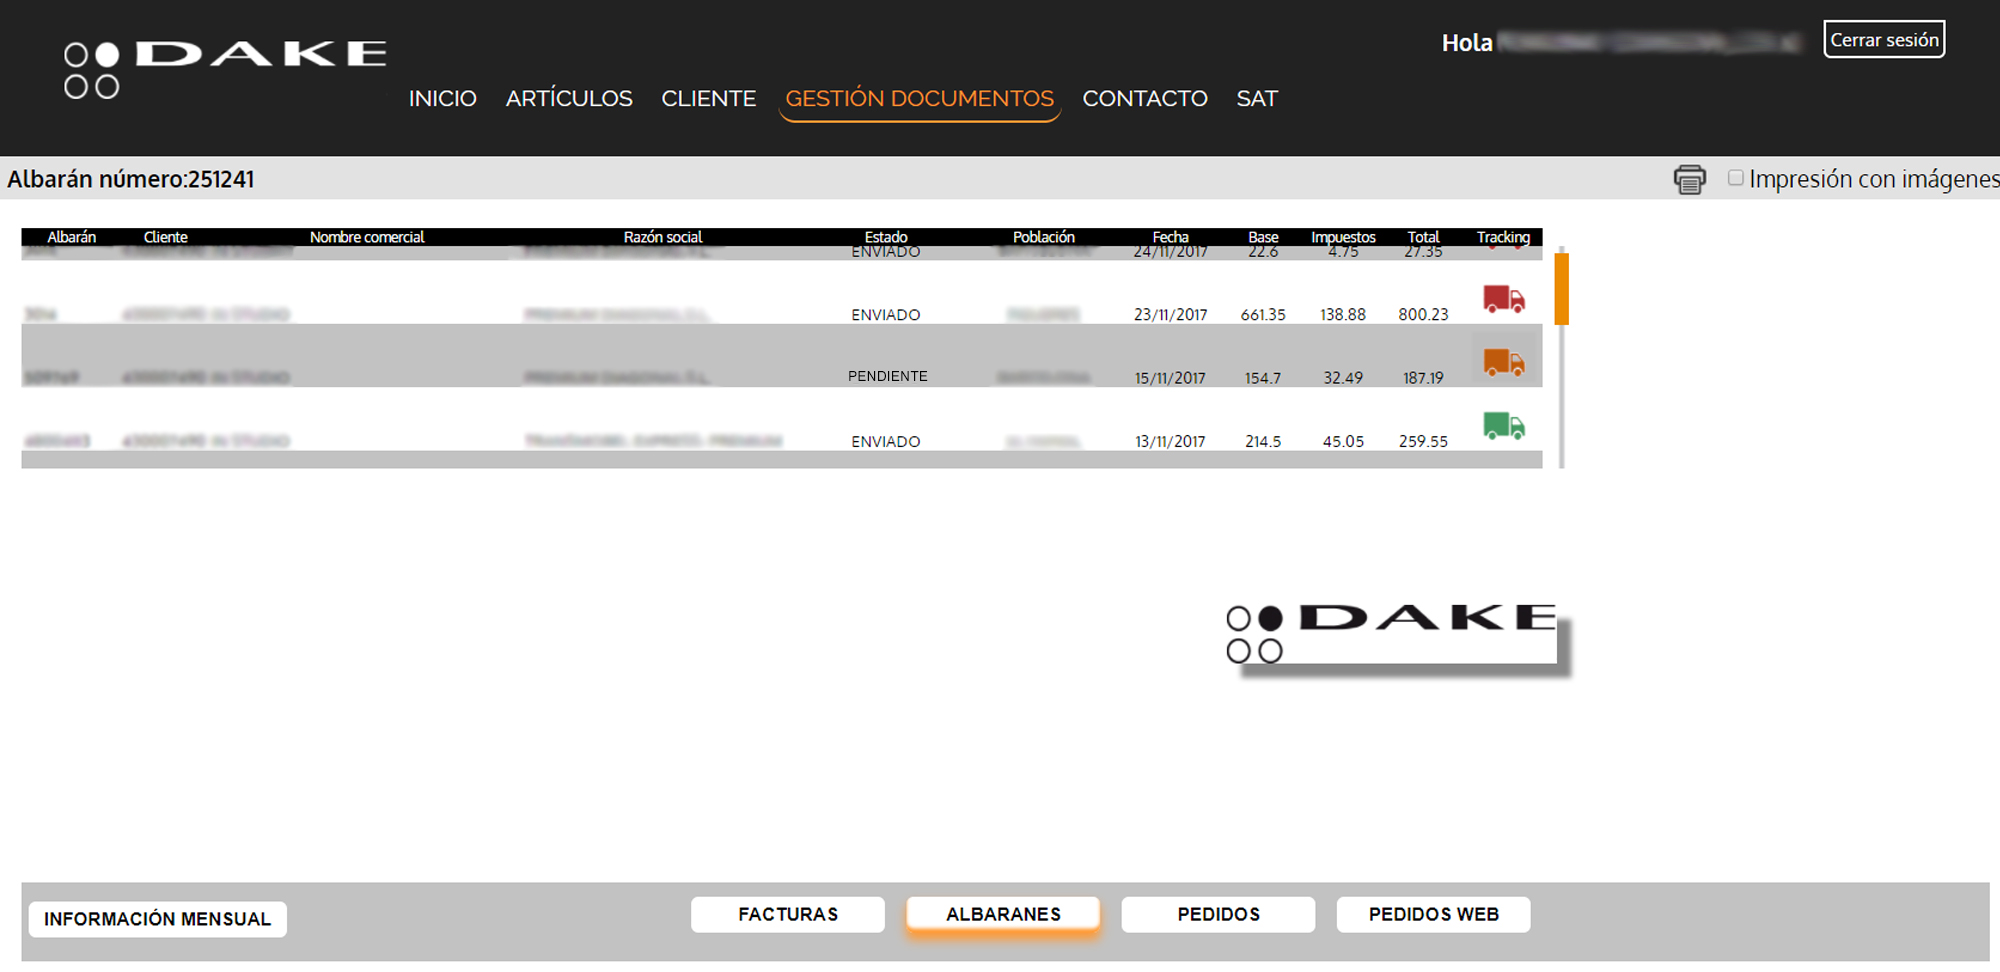Screen dimensions: 2000x972
Task: Open SAT menu
Action: point(1257,98)
